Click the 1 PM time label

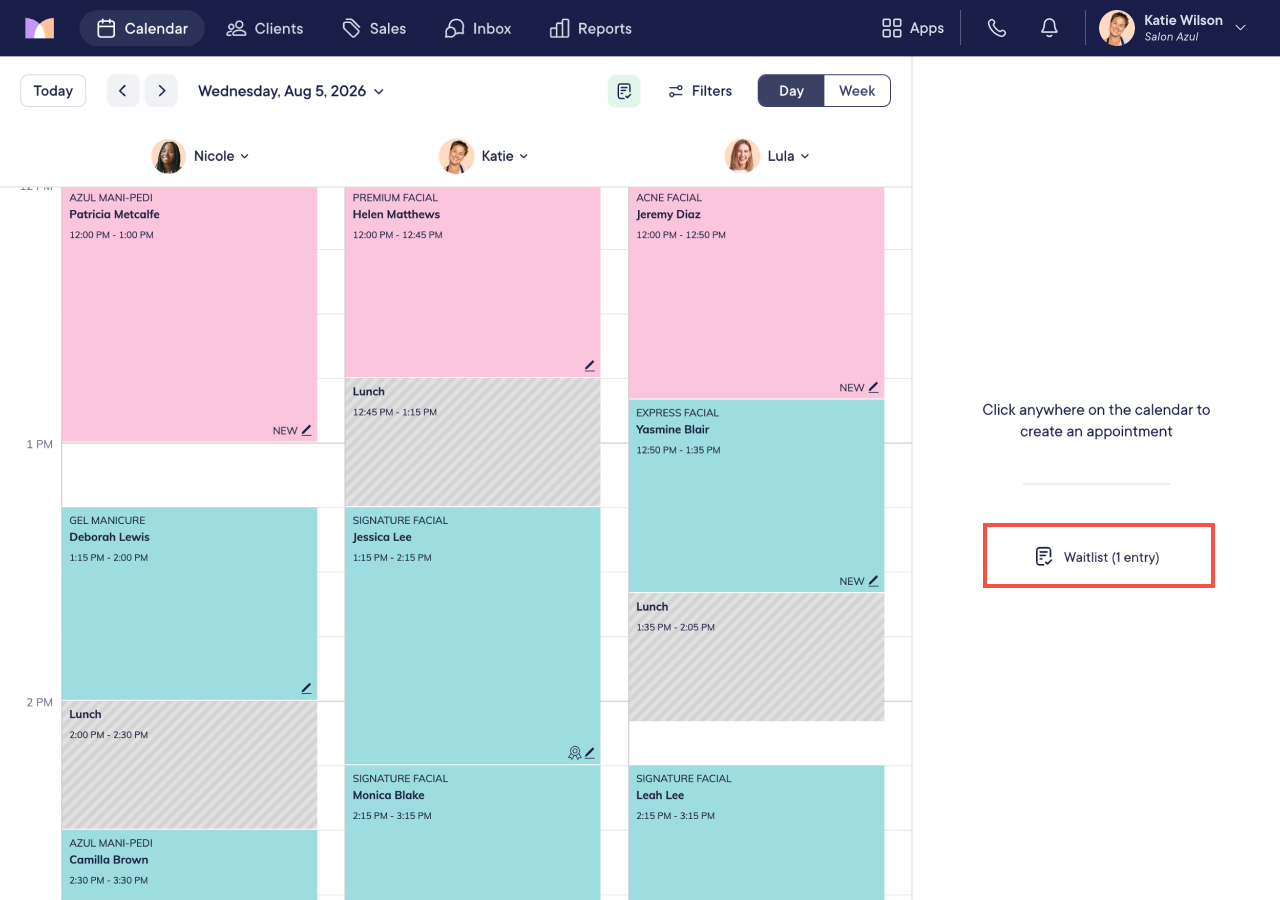[40, 444]
